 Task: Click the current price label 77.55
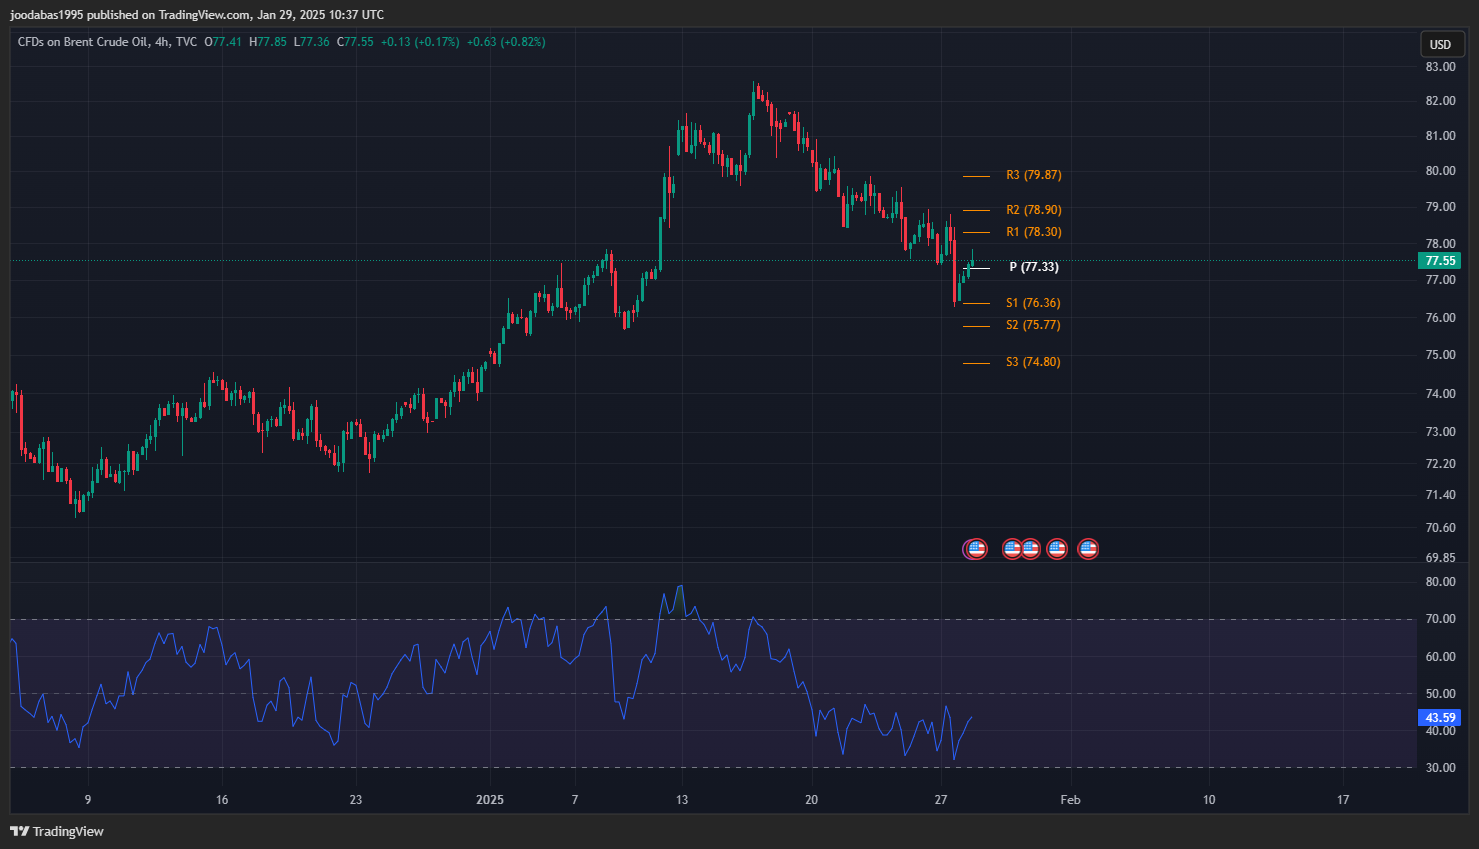coord(1439,261)
